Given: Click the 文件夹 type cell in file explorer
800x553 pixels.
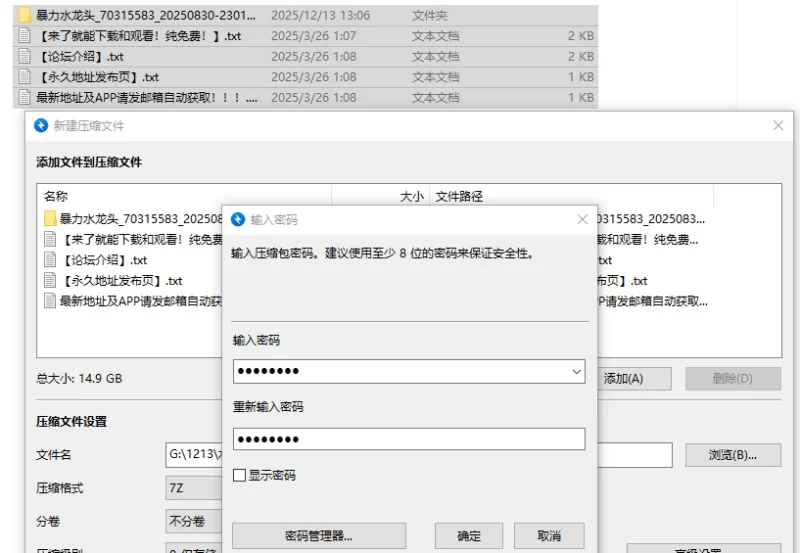Looking at the screenshot, I should [x=430, y=15].
